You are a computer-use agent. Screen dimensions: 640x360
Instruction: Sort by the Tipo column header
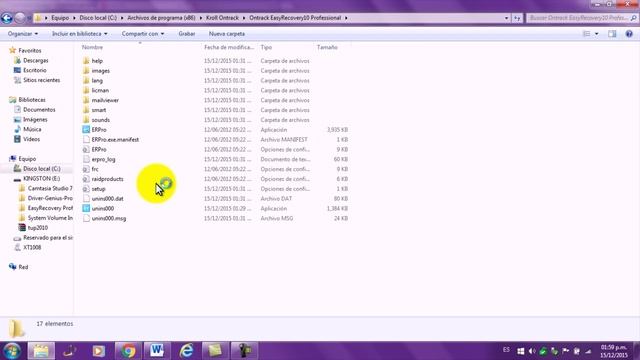pyautogui.click(x=266, y=47)
